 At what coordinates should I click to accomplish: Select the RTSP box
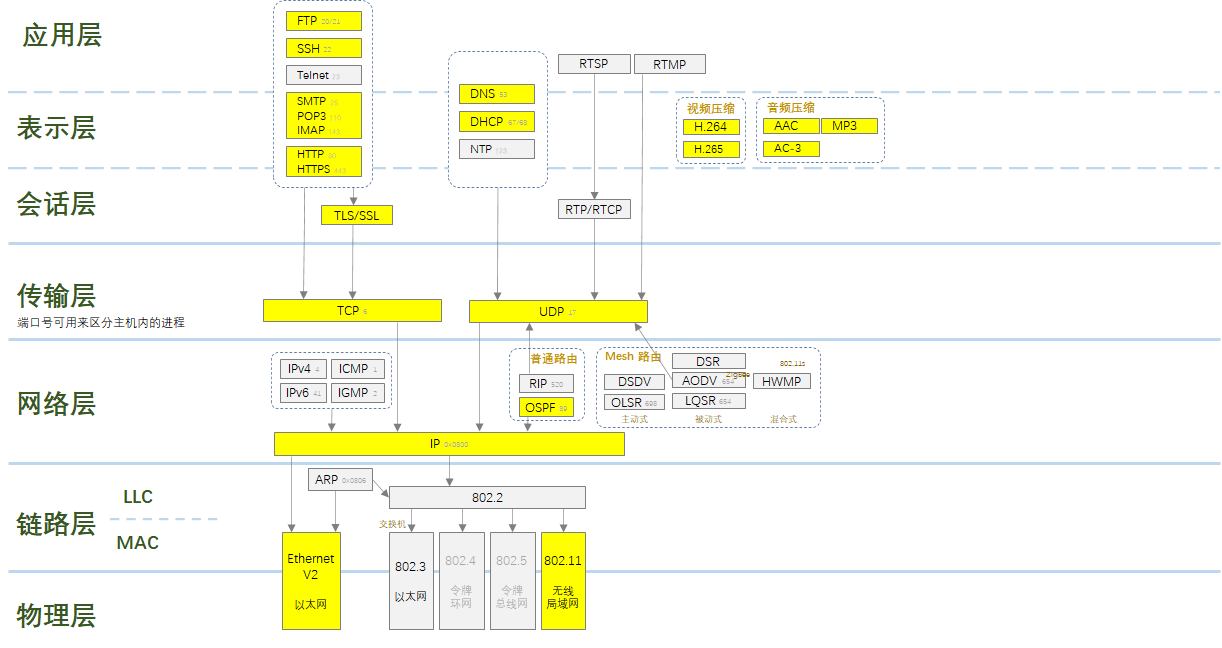[x=594, y=64]
